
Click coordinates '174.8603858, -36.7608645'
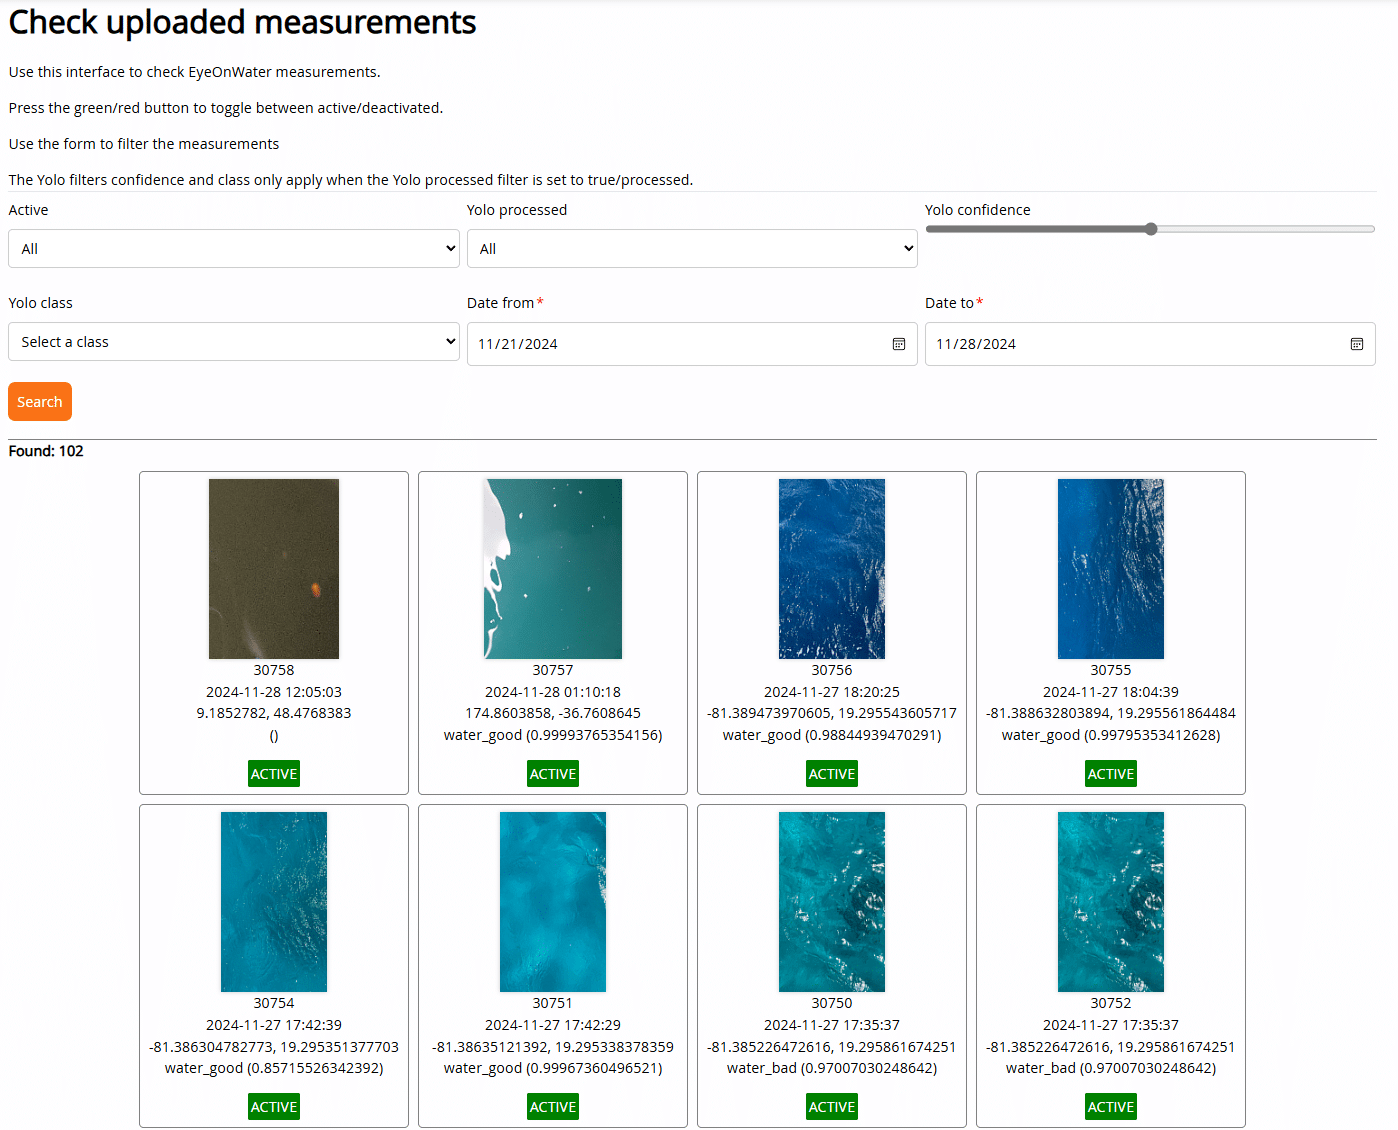tap(553, 713)
